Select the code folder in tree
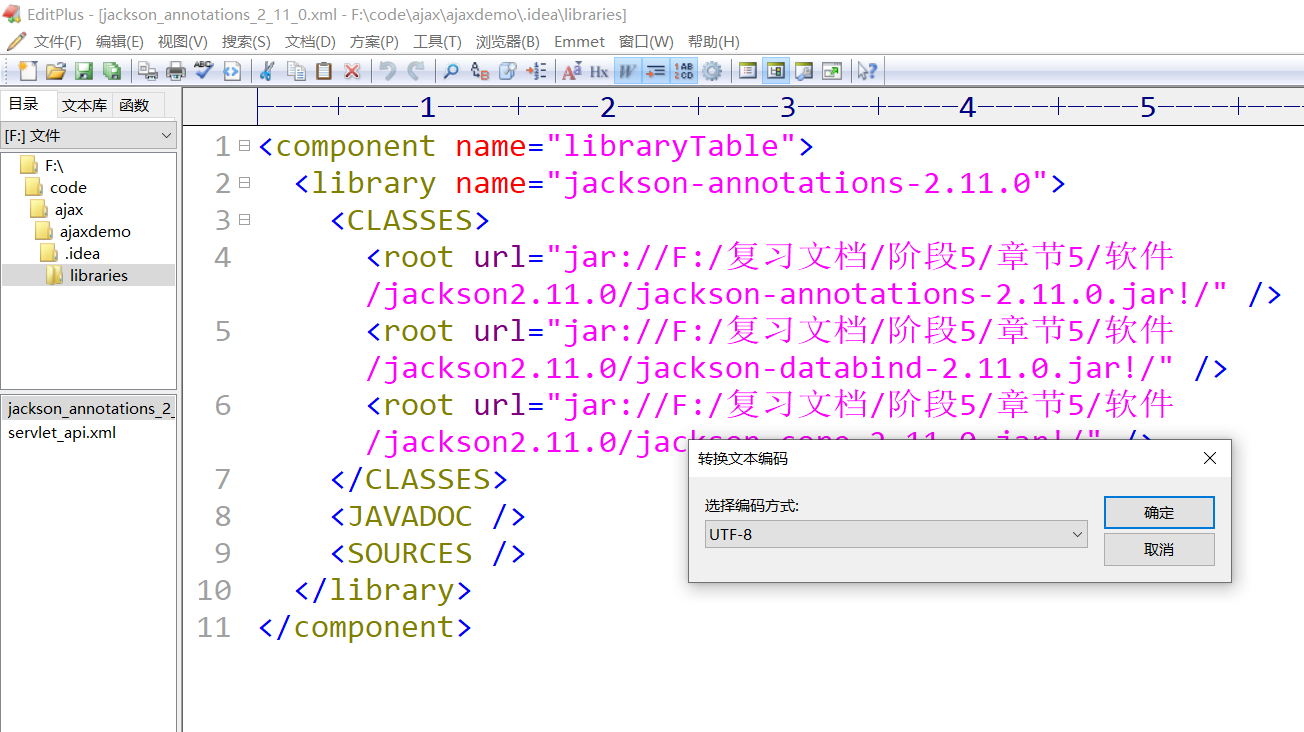This screenshot has height=732, width=1304. [57, 187]
